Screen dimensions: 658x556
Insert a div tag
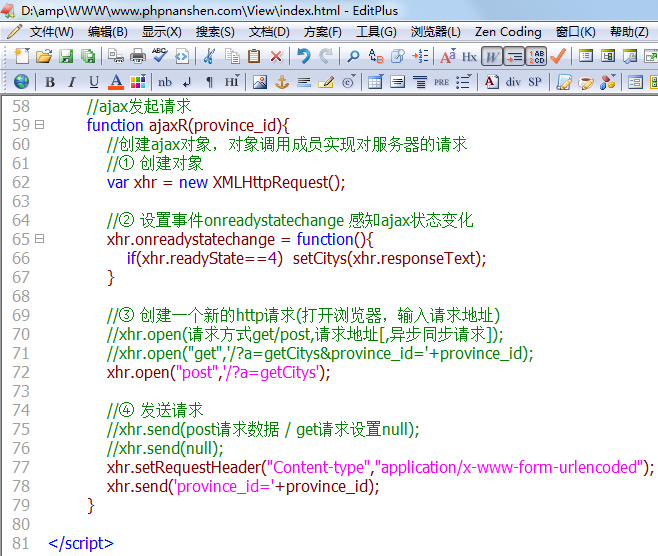pyautogui.click(x=513, y=82)
